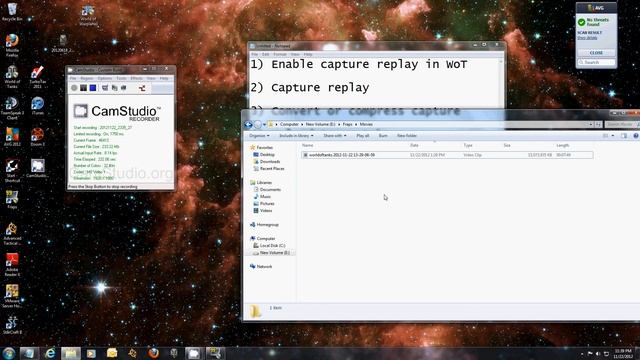
Task: Click the New folder button
Action: tap(407, 136)
